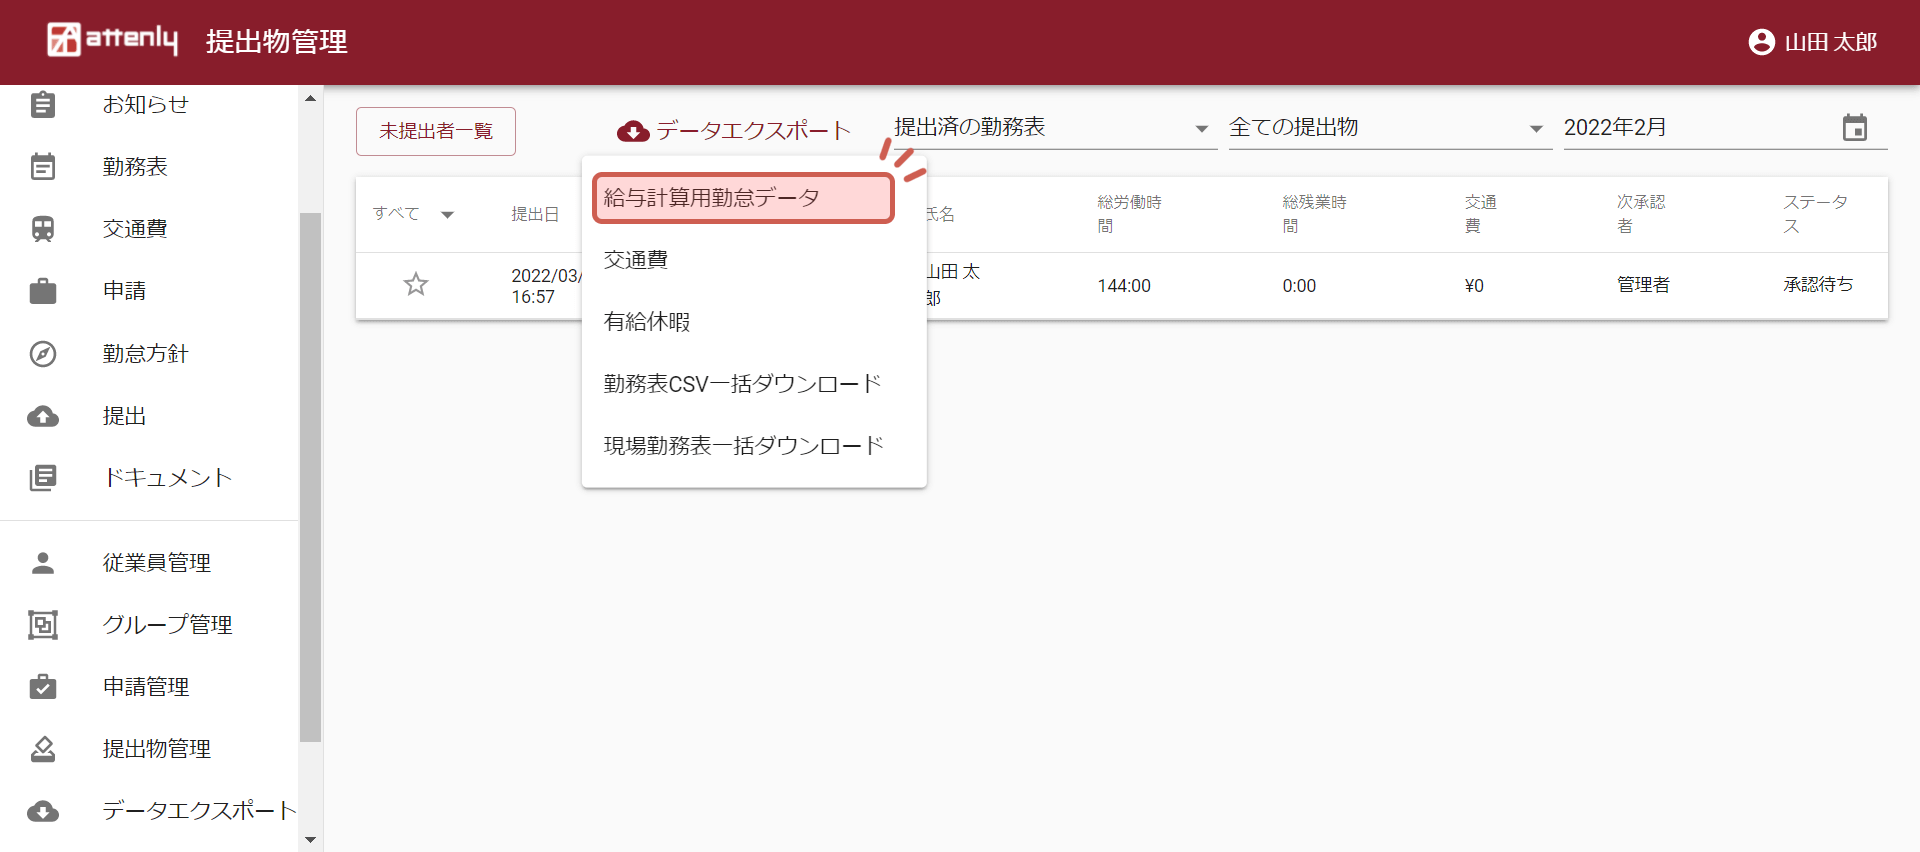This screenshot has height=852, width=1920.
Task: Choose 勤務表CSV一括ダウンロード menu item
Action: pyautogui.click(x=742, y=384)
